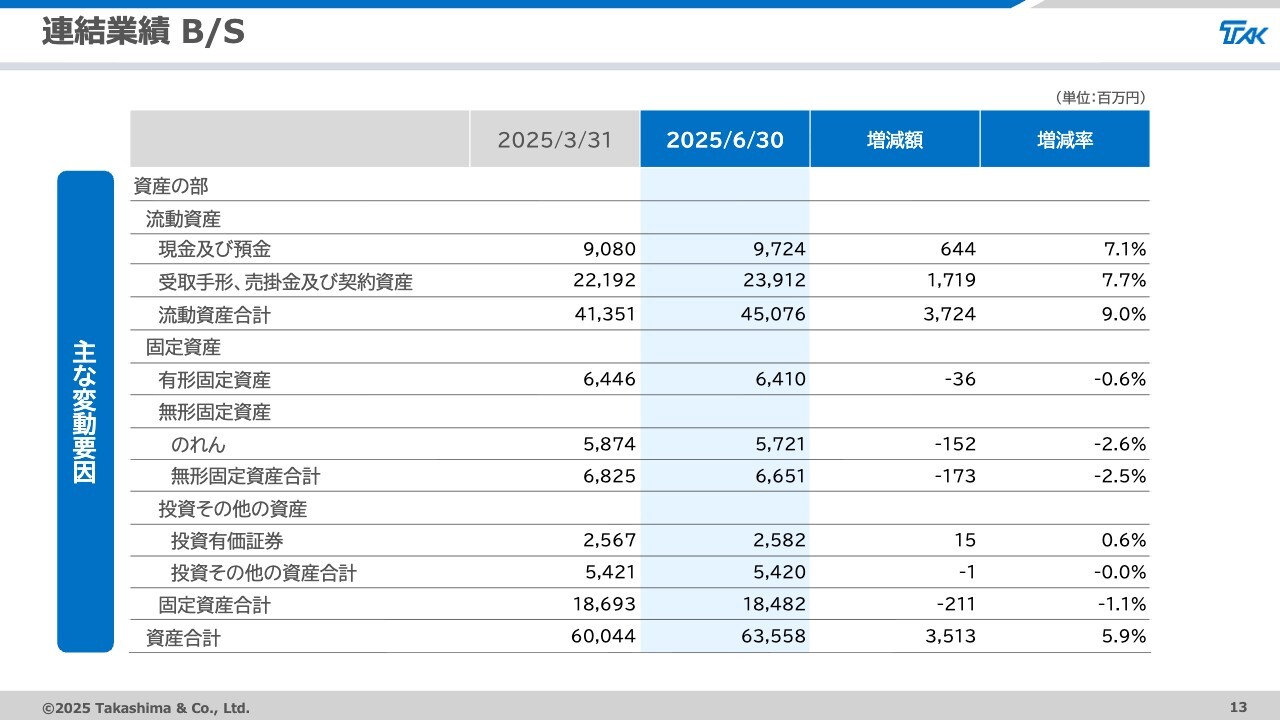
Task: Click the goodwill value 5,721
Action: [x=780, y=444]
